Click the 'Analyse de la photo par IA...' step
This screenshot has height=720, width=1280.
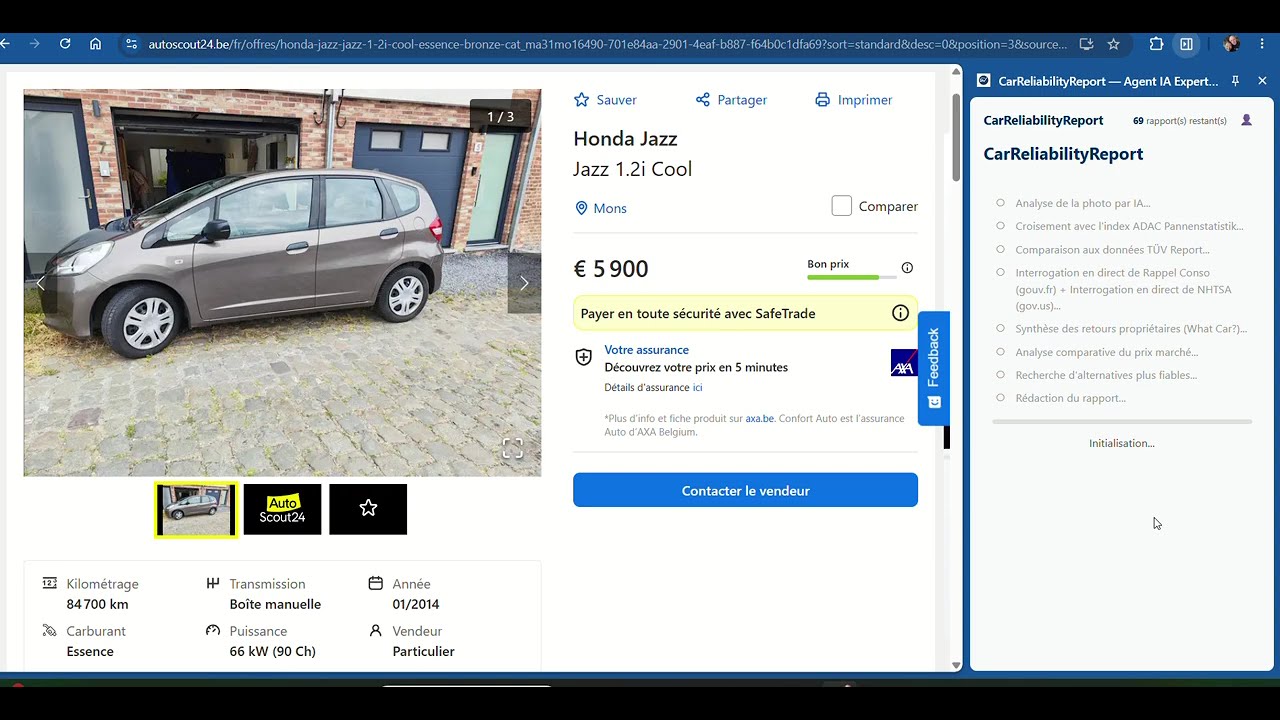tap(1083, 203)
